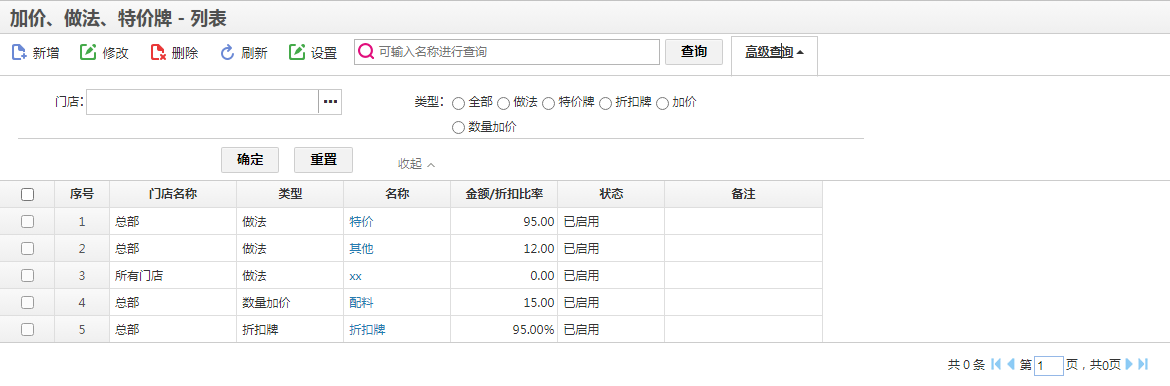The image size is (1170, 386).
Task: Go to the last page arrow
Action: (x=1143, y=364)
